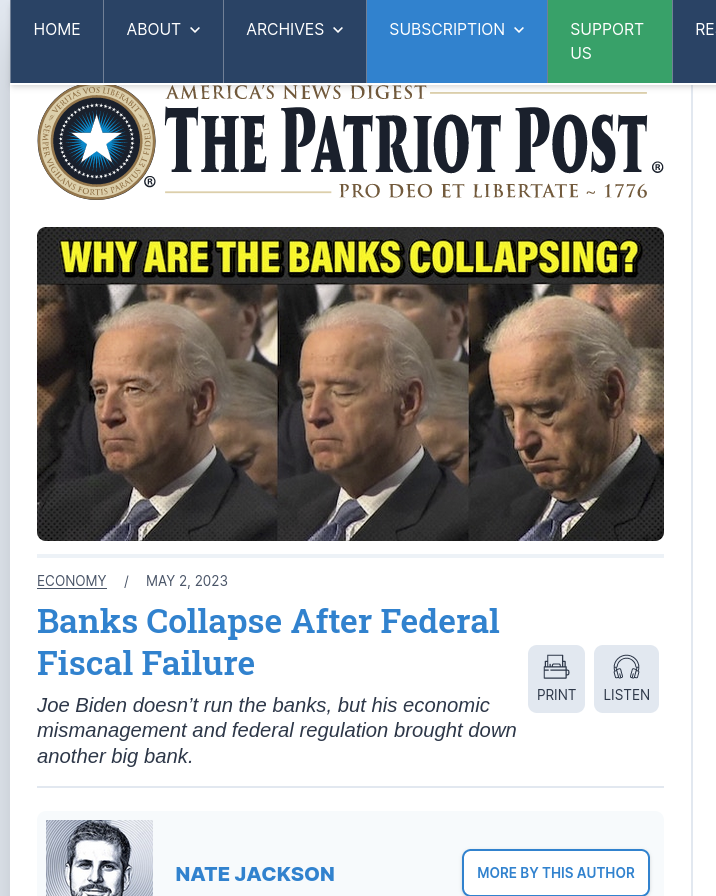
Task: Go to the Home menu item
Action: (x=57, y=29)
